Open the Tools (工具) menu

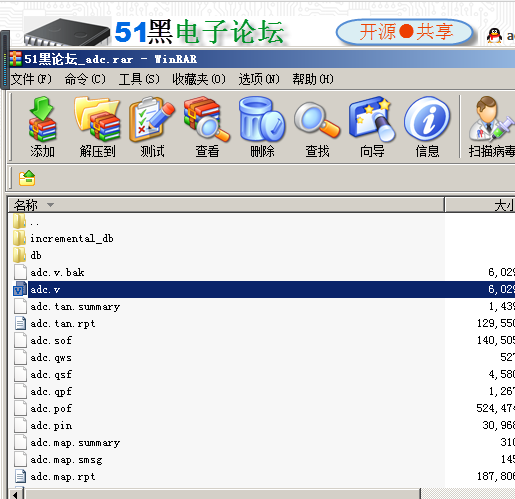(139, 79)
